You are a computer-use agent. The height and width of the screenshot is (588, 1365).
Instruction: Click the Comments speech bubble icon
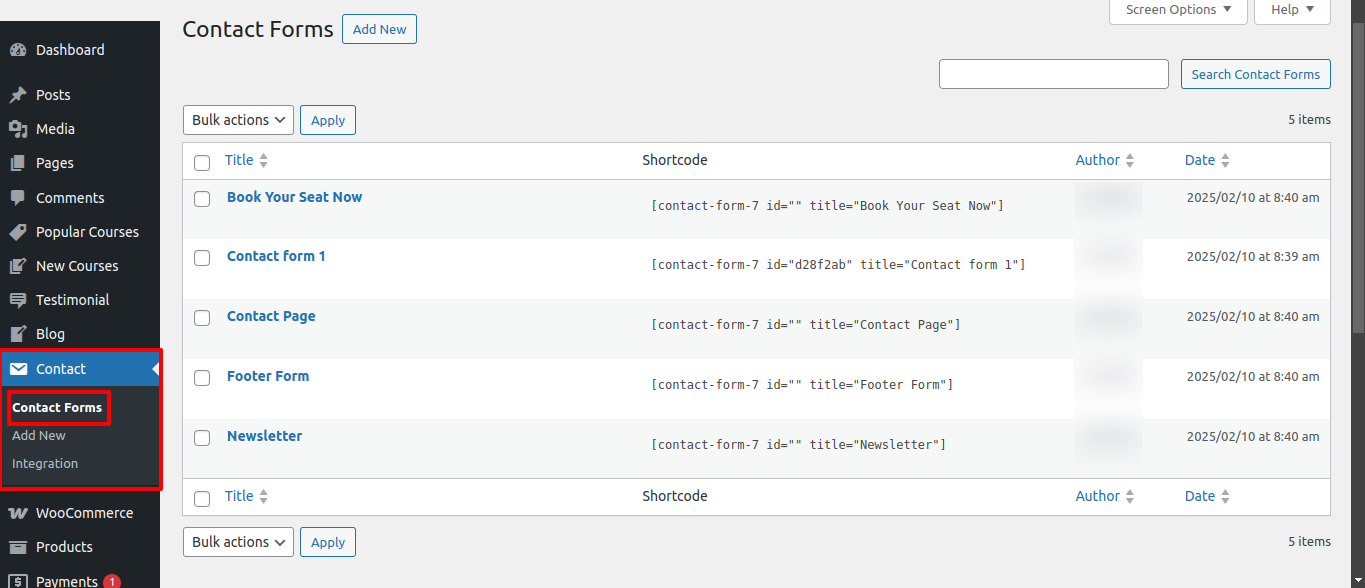pos(18,198)
